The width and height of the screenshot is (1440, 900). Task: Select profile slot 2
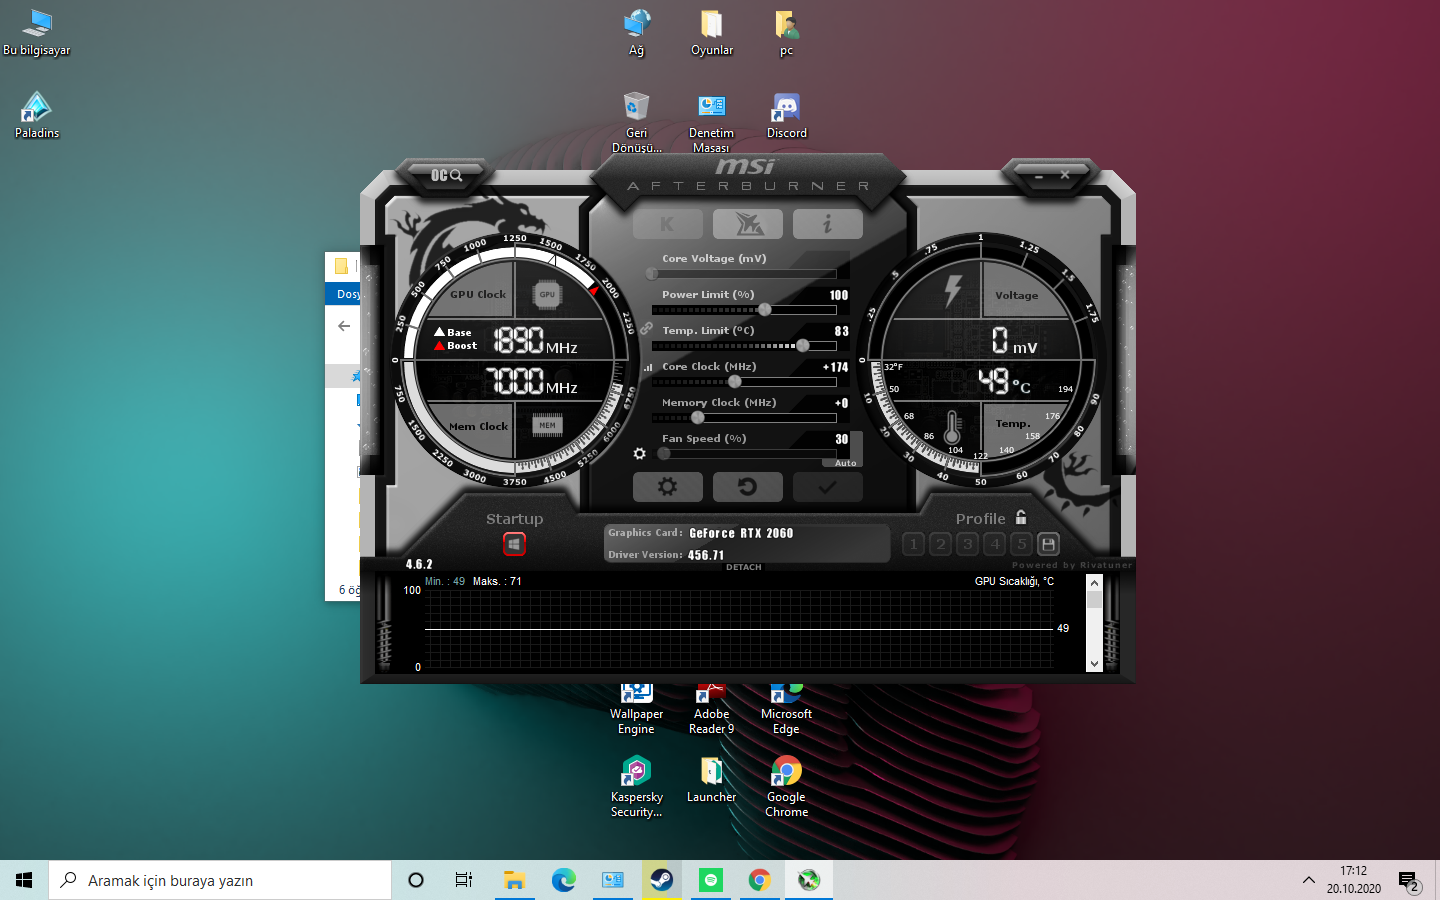[940, 544]
